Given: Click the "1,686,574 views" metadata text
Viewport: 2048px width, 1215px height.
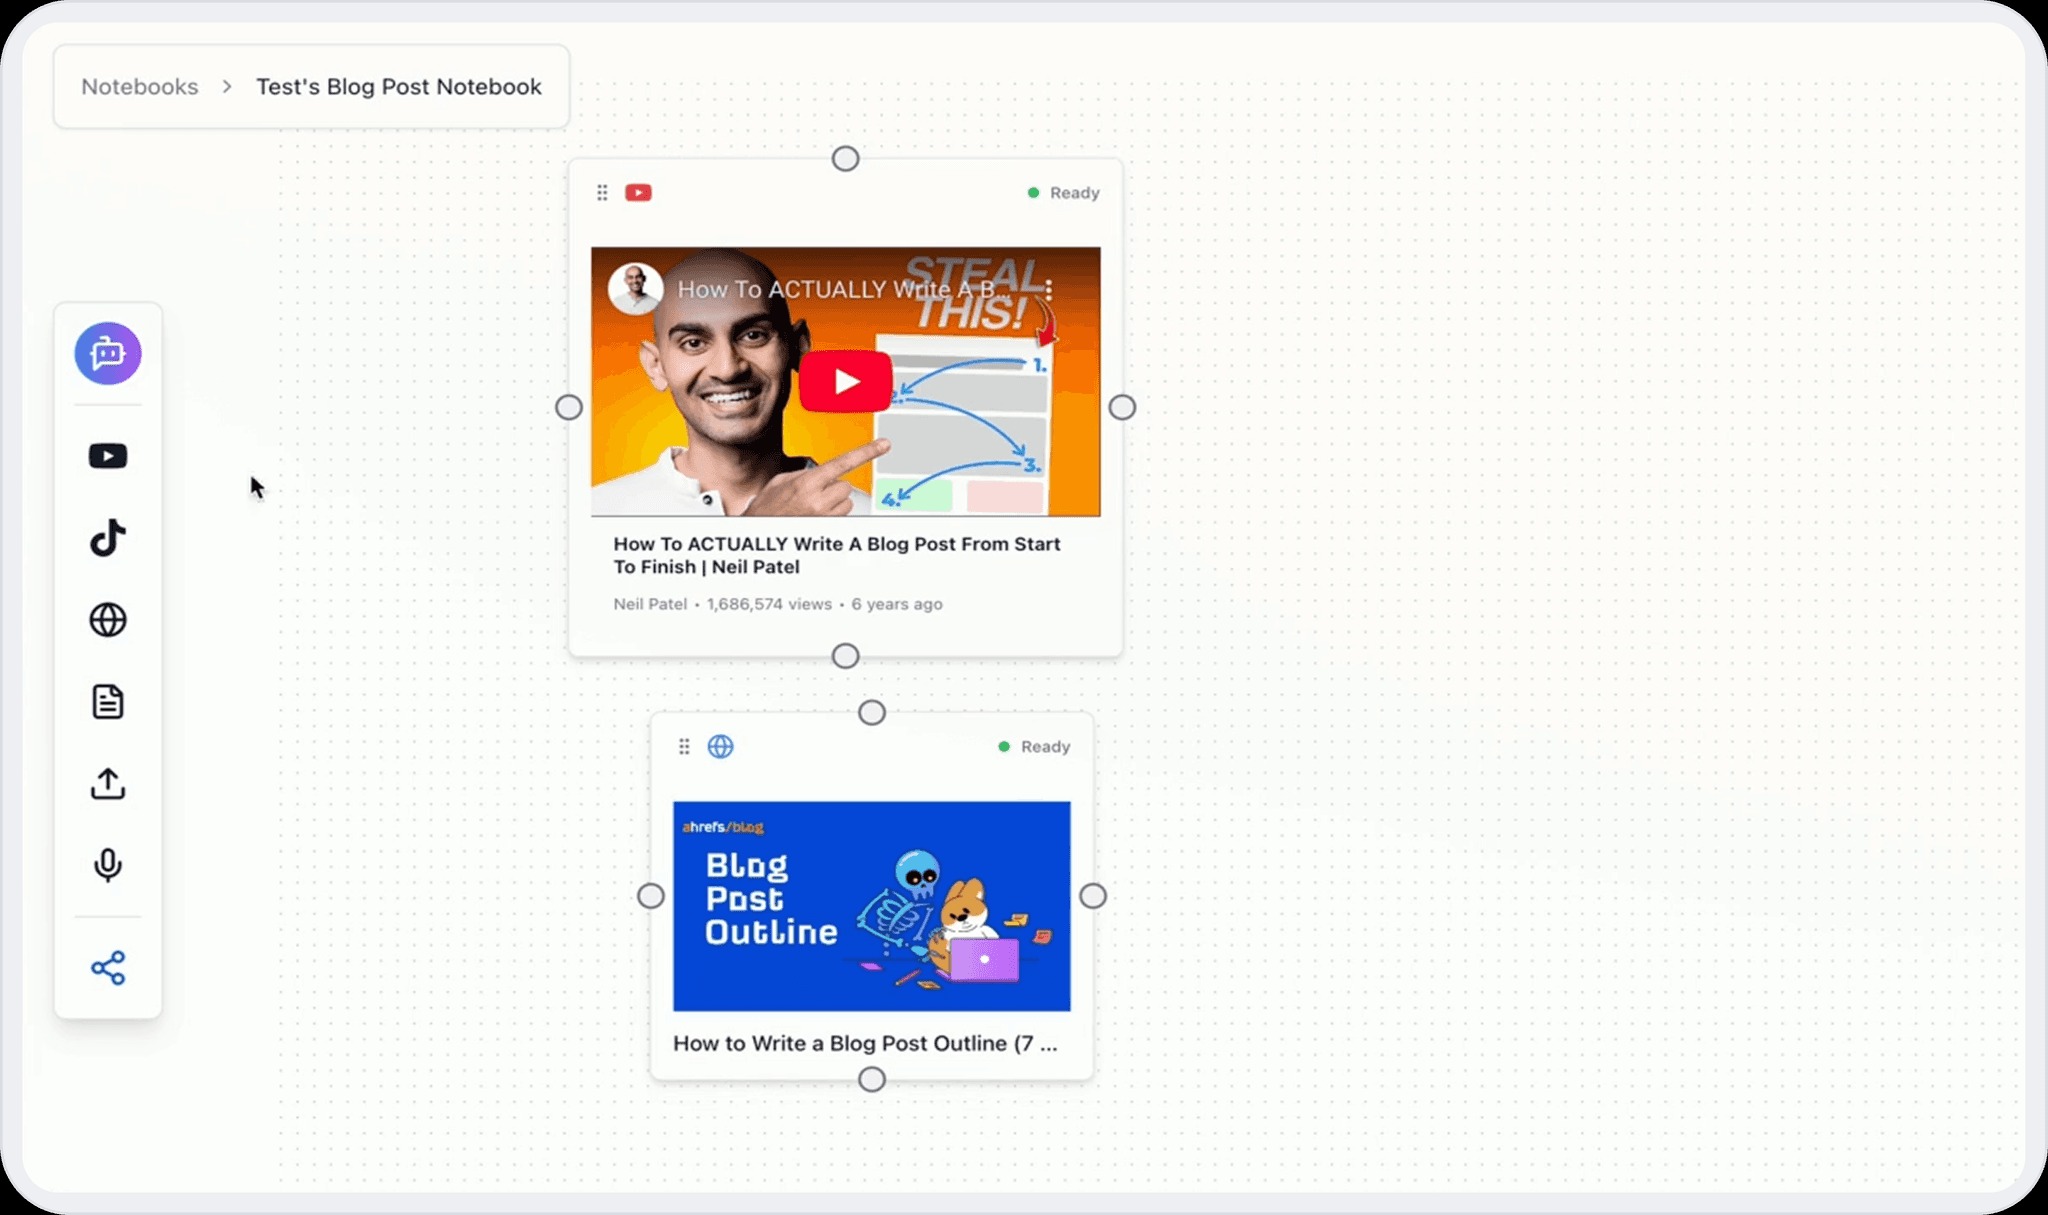Looking at the screenshot, I should pos(769,604).
